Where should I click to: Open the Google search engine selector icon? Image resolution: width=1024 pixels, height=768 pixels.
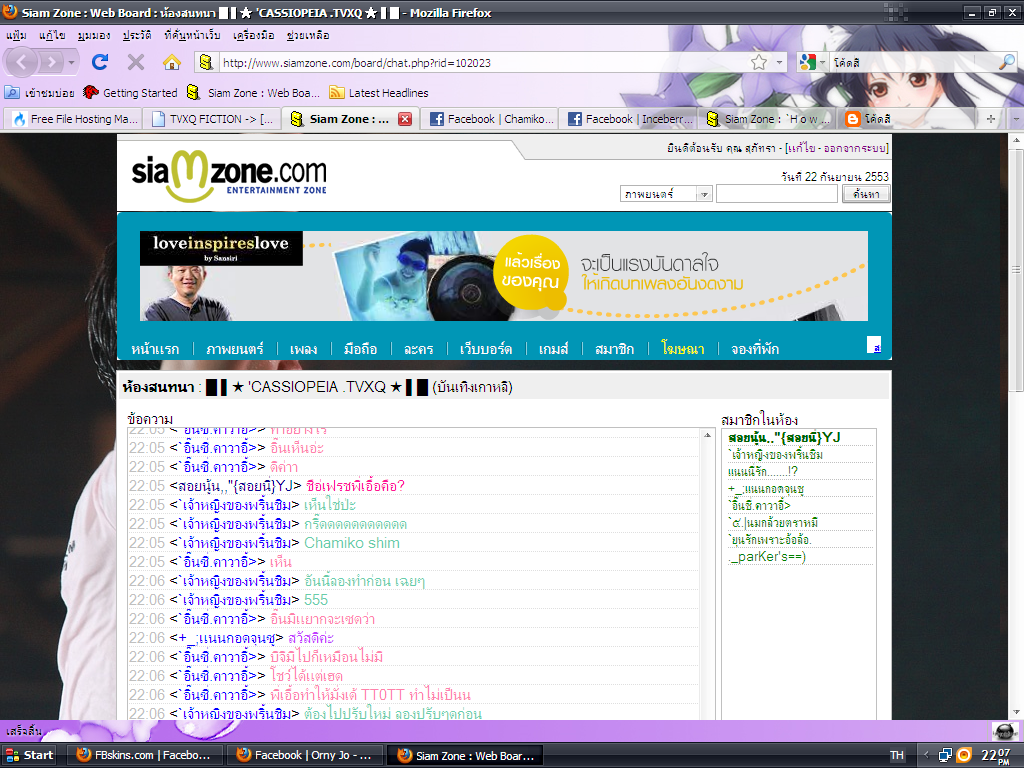[x=808, y=62]
